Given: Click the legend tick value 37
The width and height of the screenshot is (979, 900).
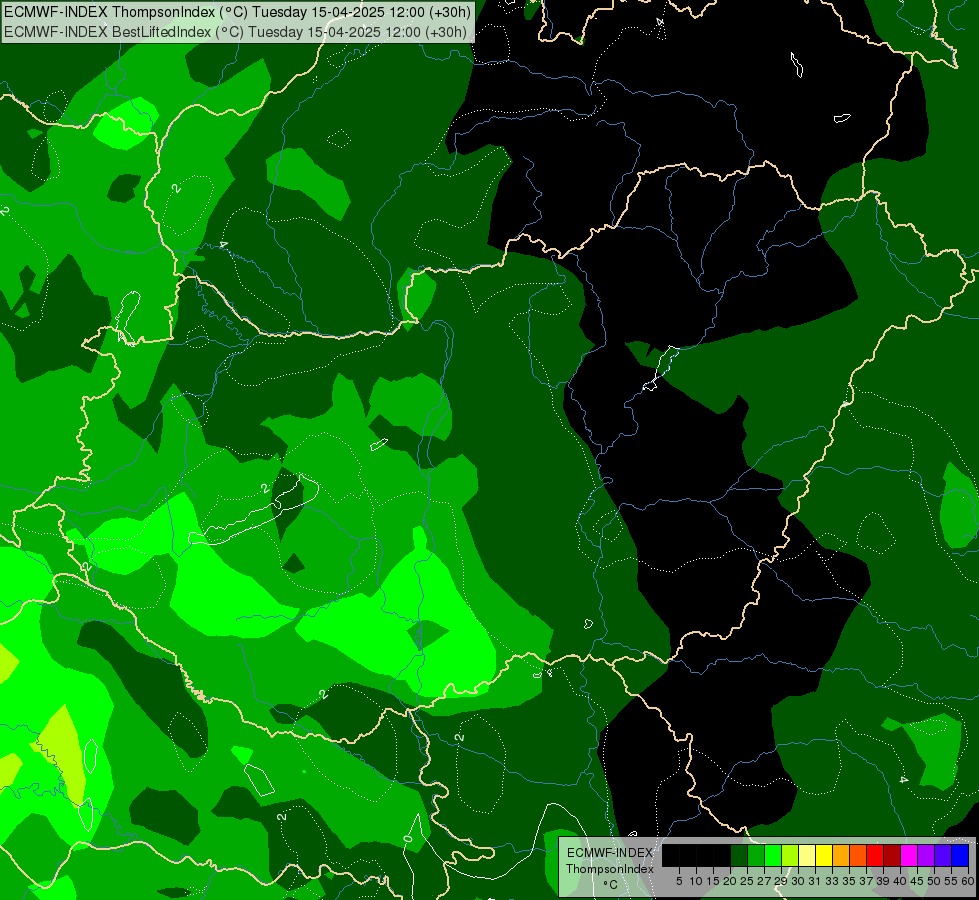Looking at the screenshot, I should (x=867, y=881).
